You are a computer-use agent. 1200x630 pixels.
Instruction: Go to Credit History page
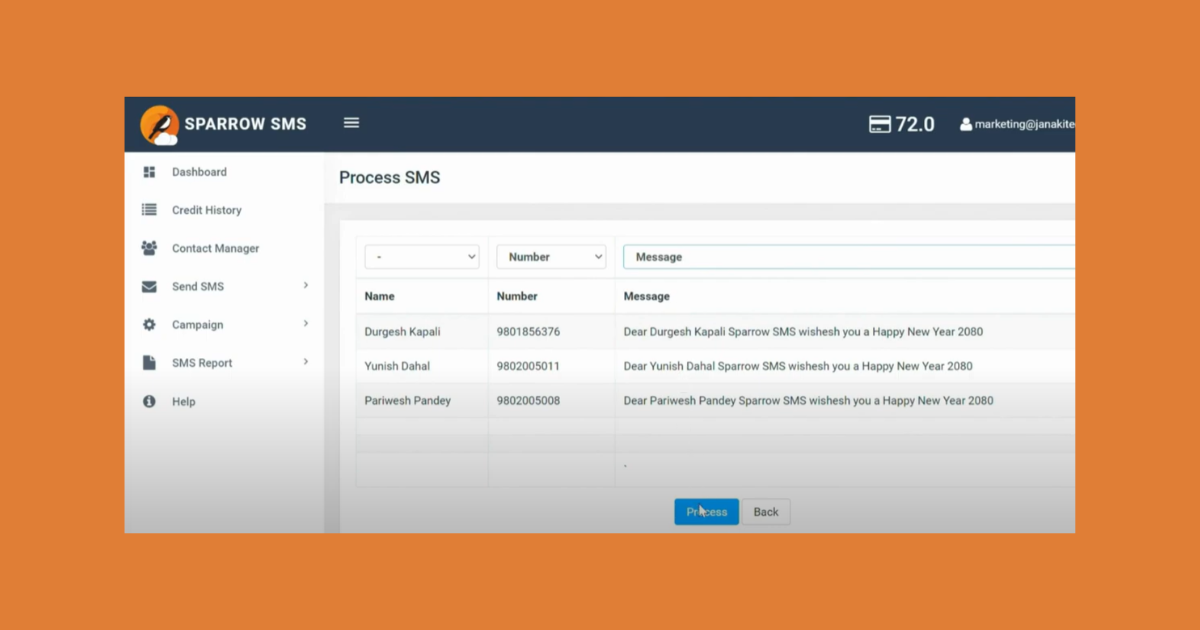coord(207,210)
